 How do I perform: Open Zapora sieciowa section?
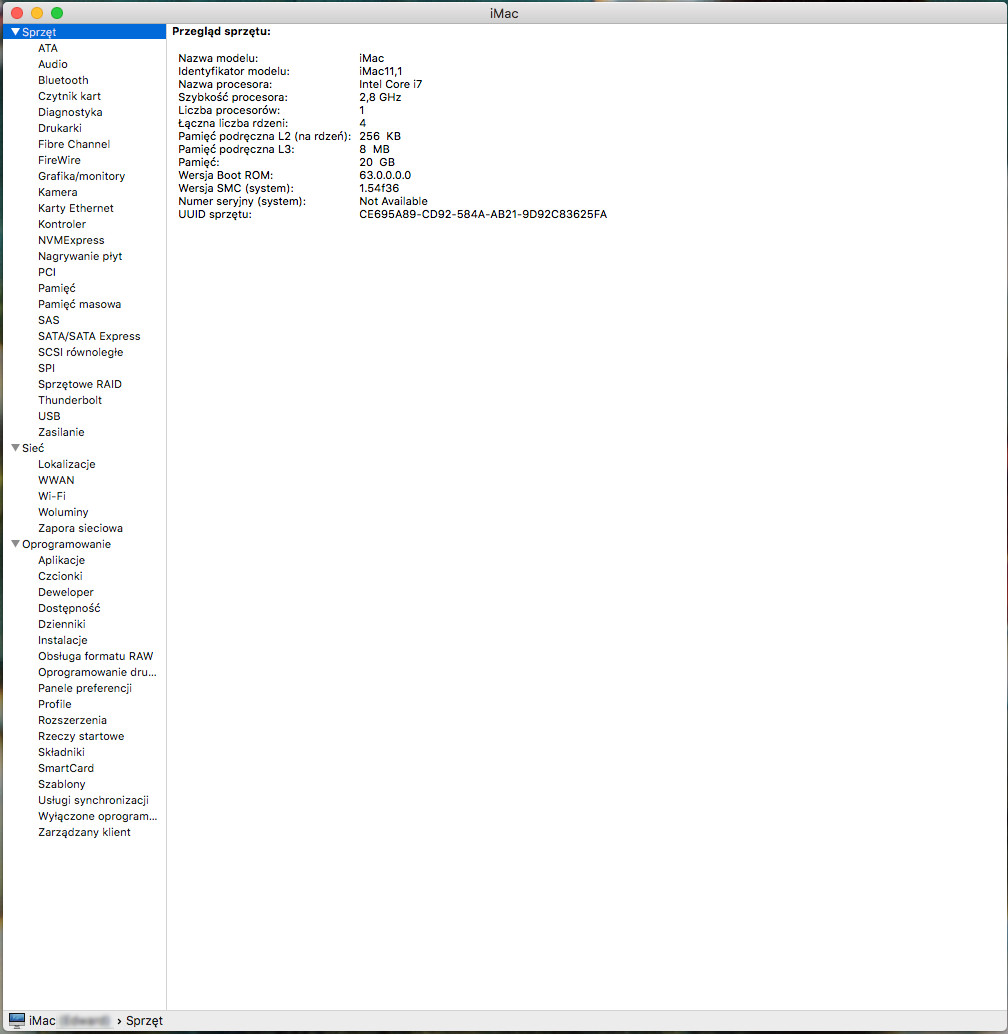pyautogui.click(x=80, y=528)
